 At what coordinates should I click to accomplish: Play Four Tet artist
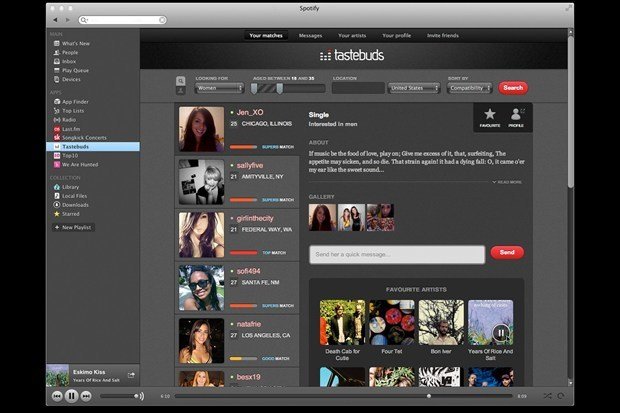pyautogui.click(x=392, y=322)
